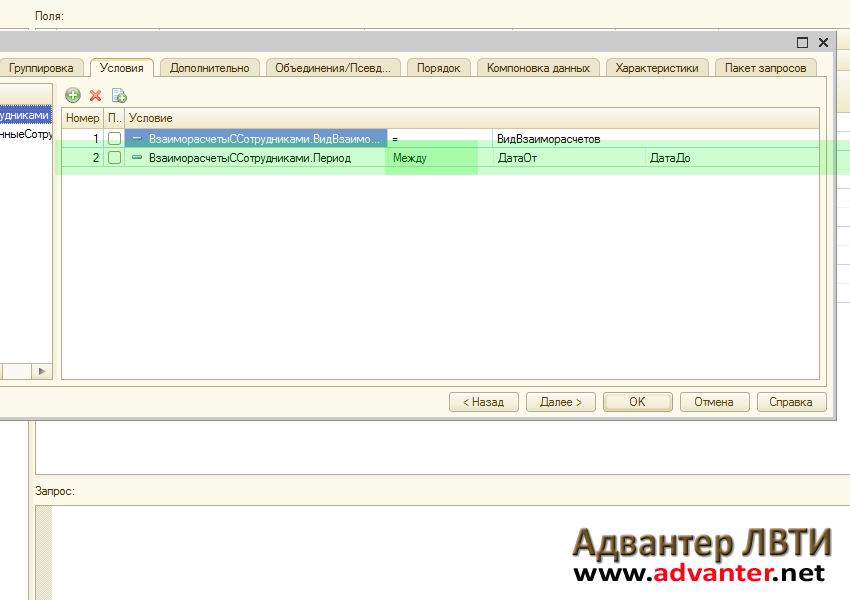Close the query builder dialog
This screenshot has width=850, height=600.
pyautogui.click(x=823, y=43)
